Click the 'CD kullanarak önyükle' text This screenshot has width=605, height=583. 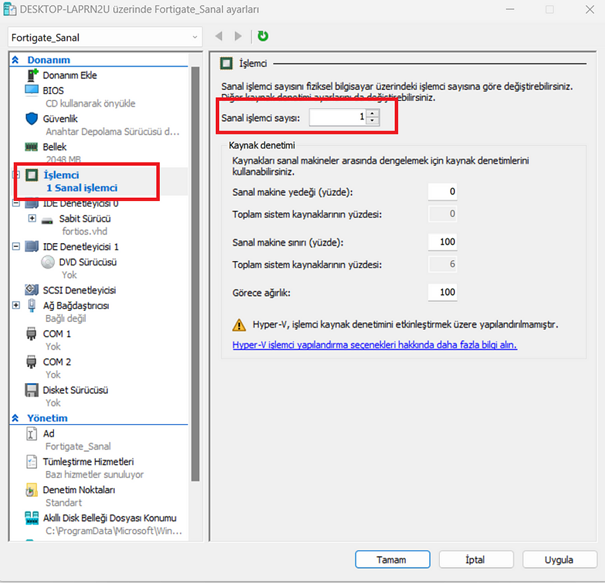point(90,103)
